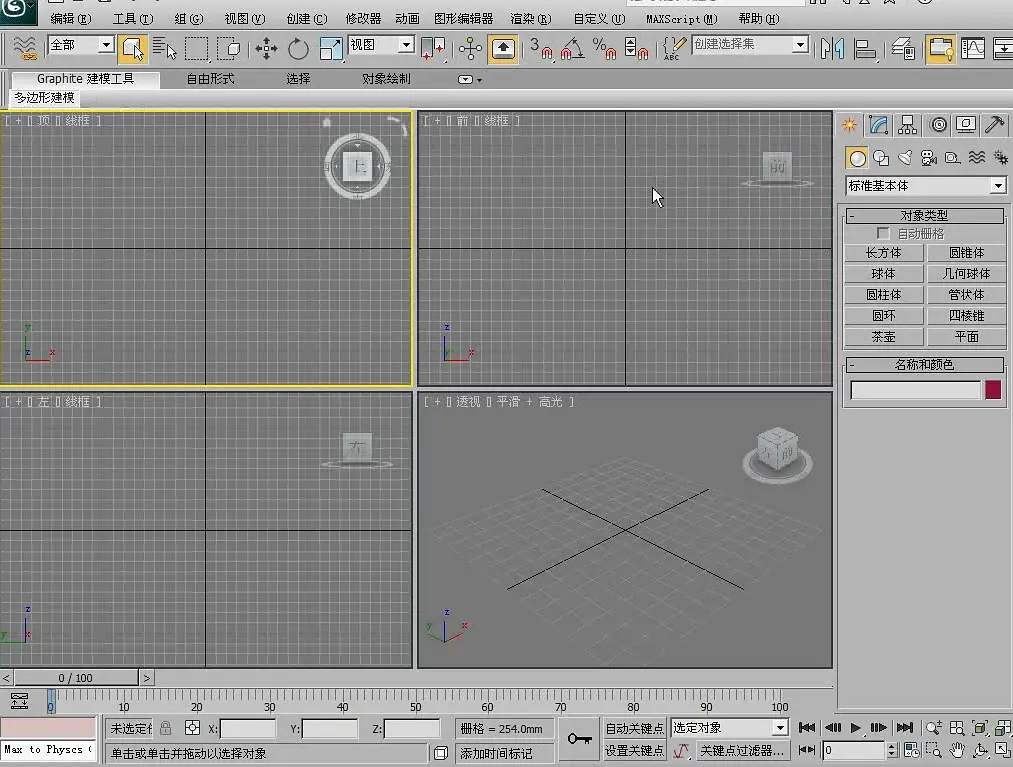The height and width of the screenshot is (767, 1013).
Task: Click the current frame spinner arrows
Action: 892,750
